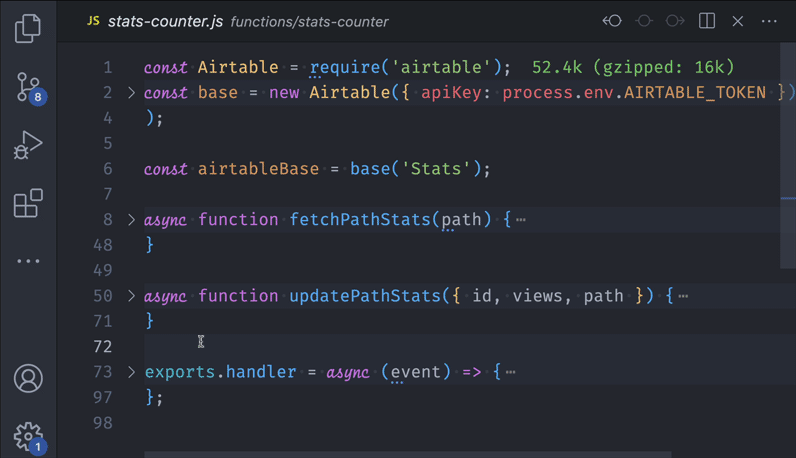Click line number 1

pyautogui.click(x=108, y=67)
